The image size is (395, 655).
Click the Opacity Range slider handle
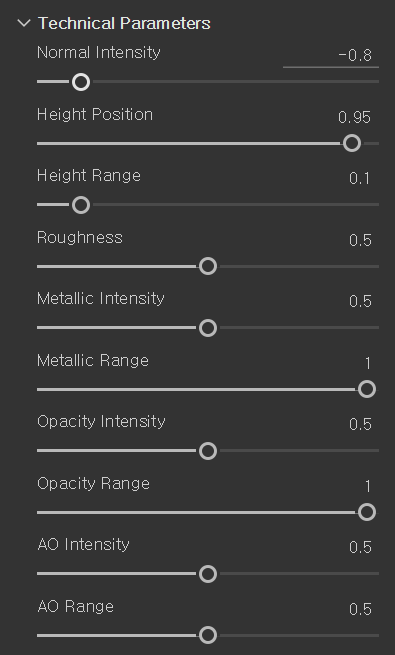(x=367, y=513)
